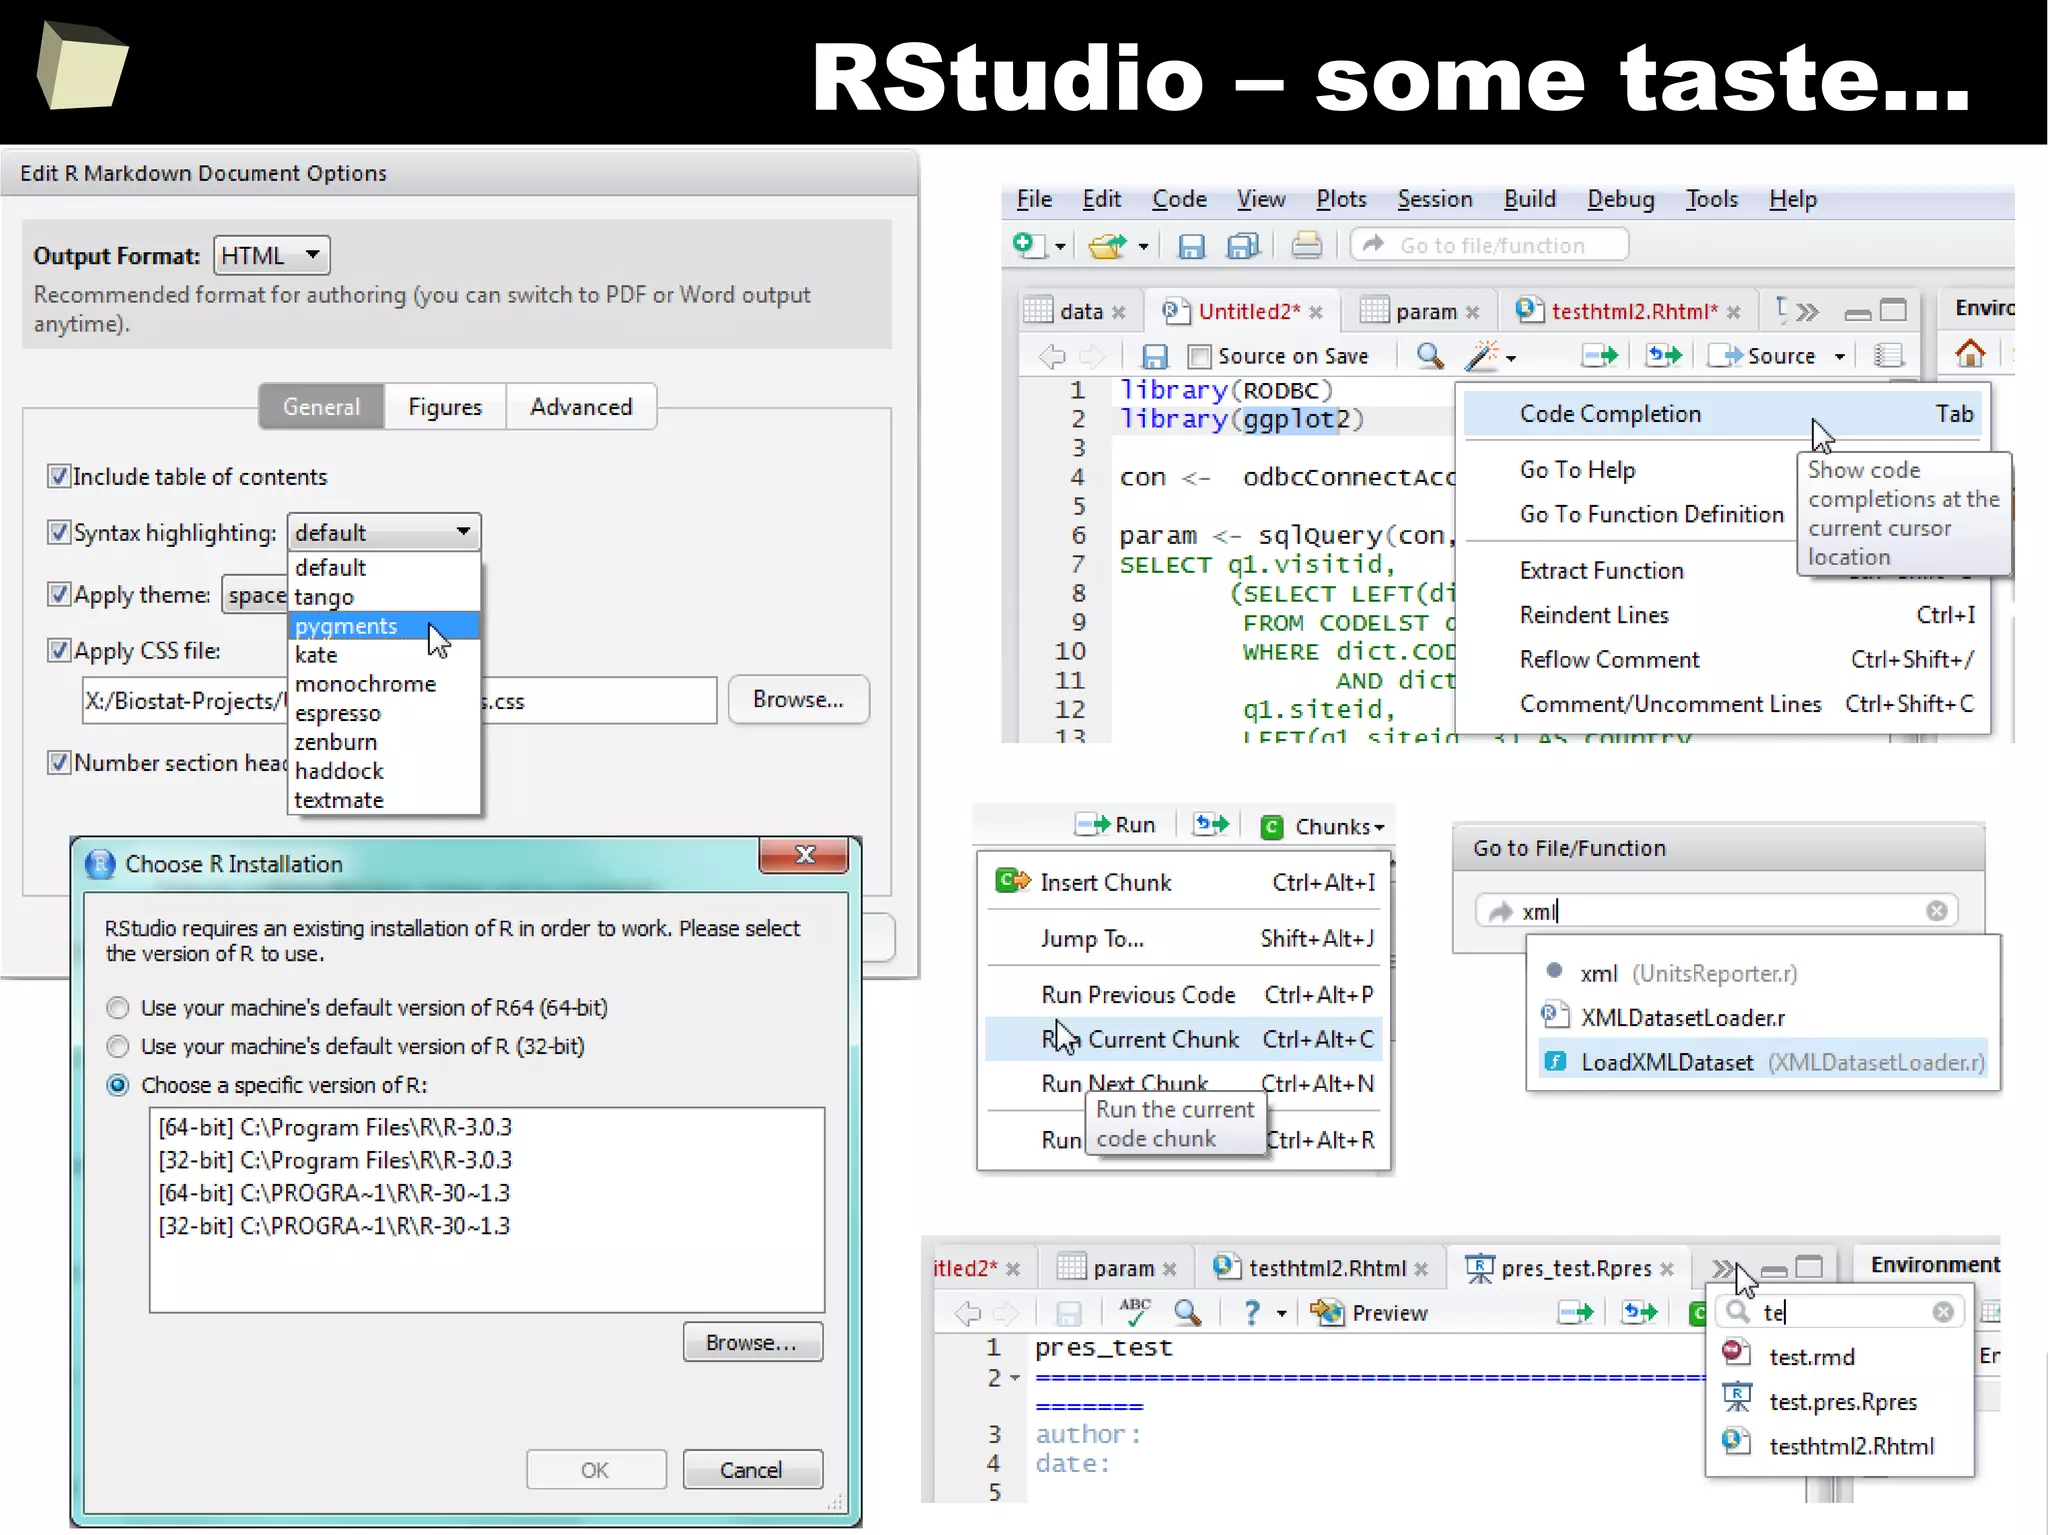Viewport: 2048px width, 1535px height.
Task: Select default version of R64 (64-bit)
Action: tap(118, 1007)
